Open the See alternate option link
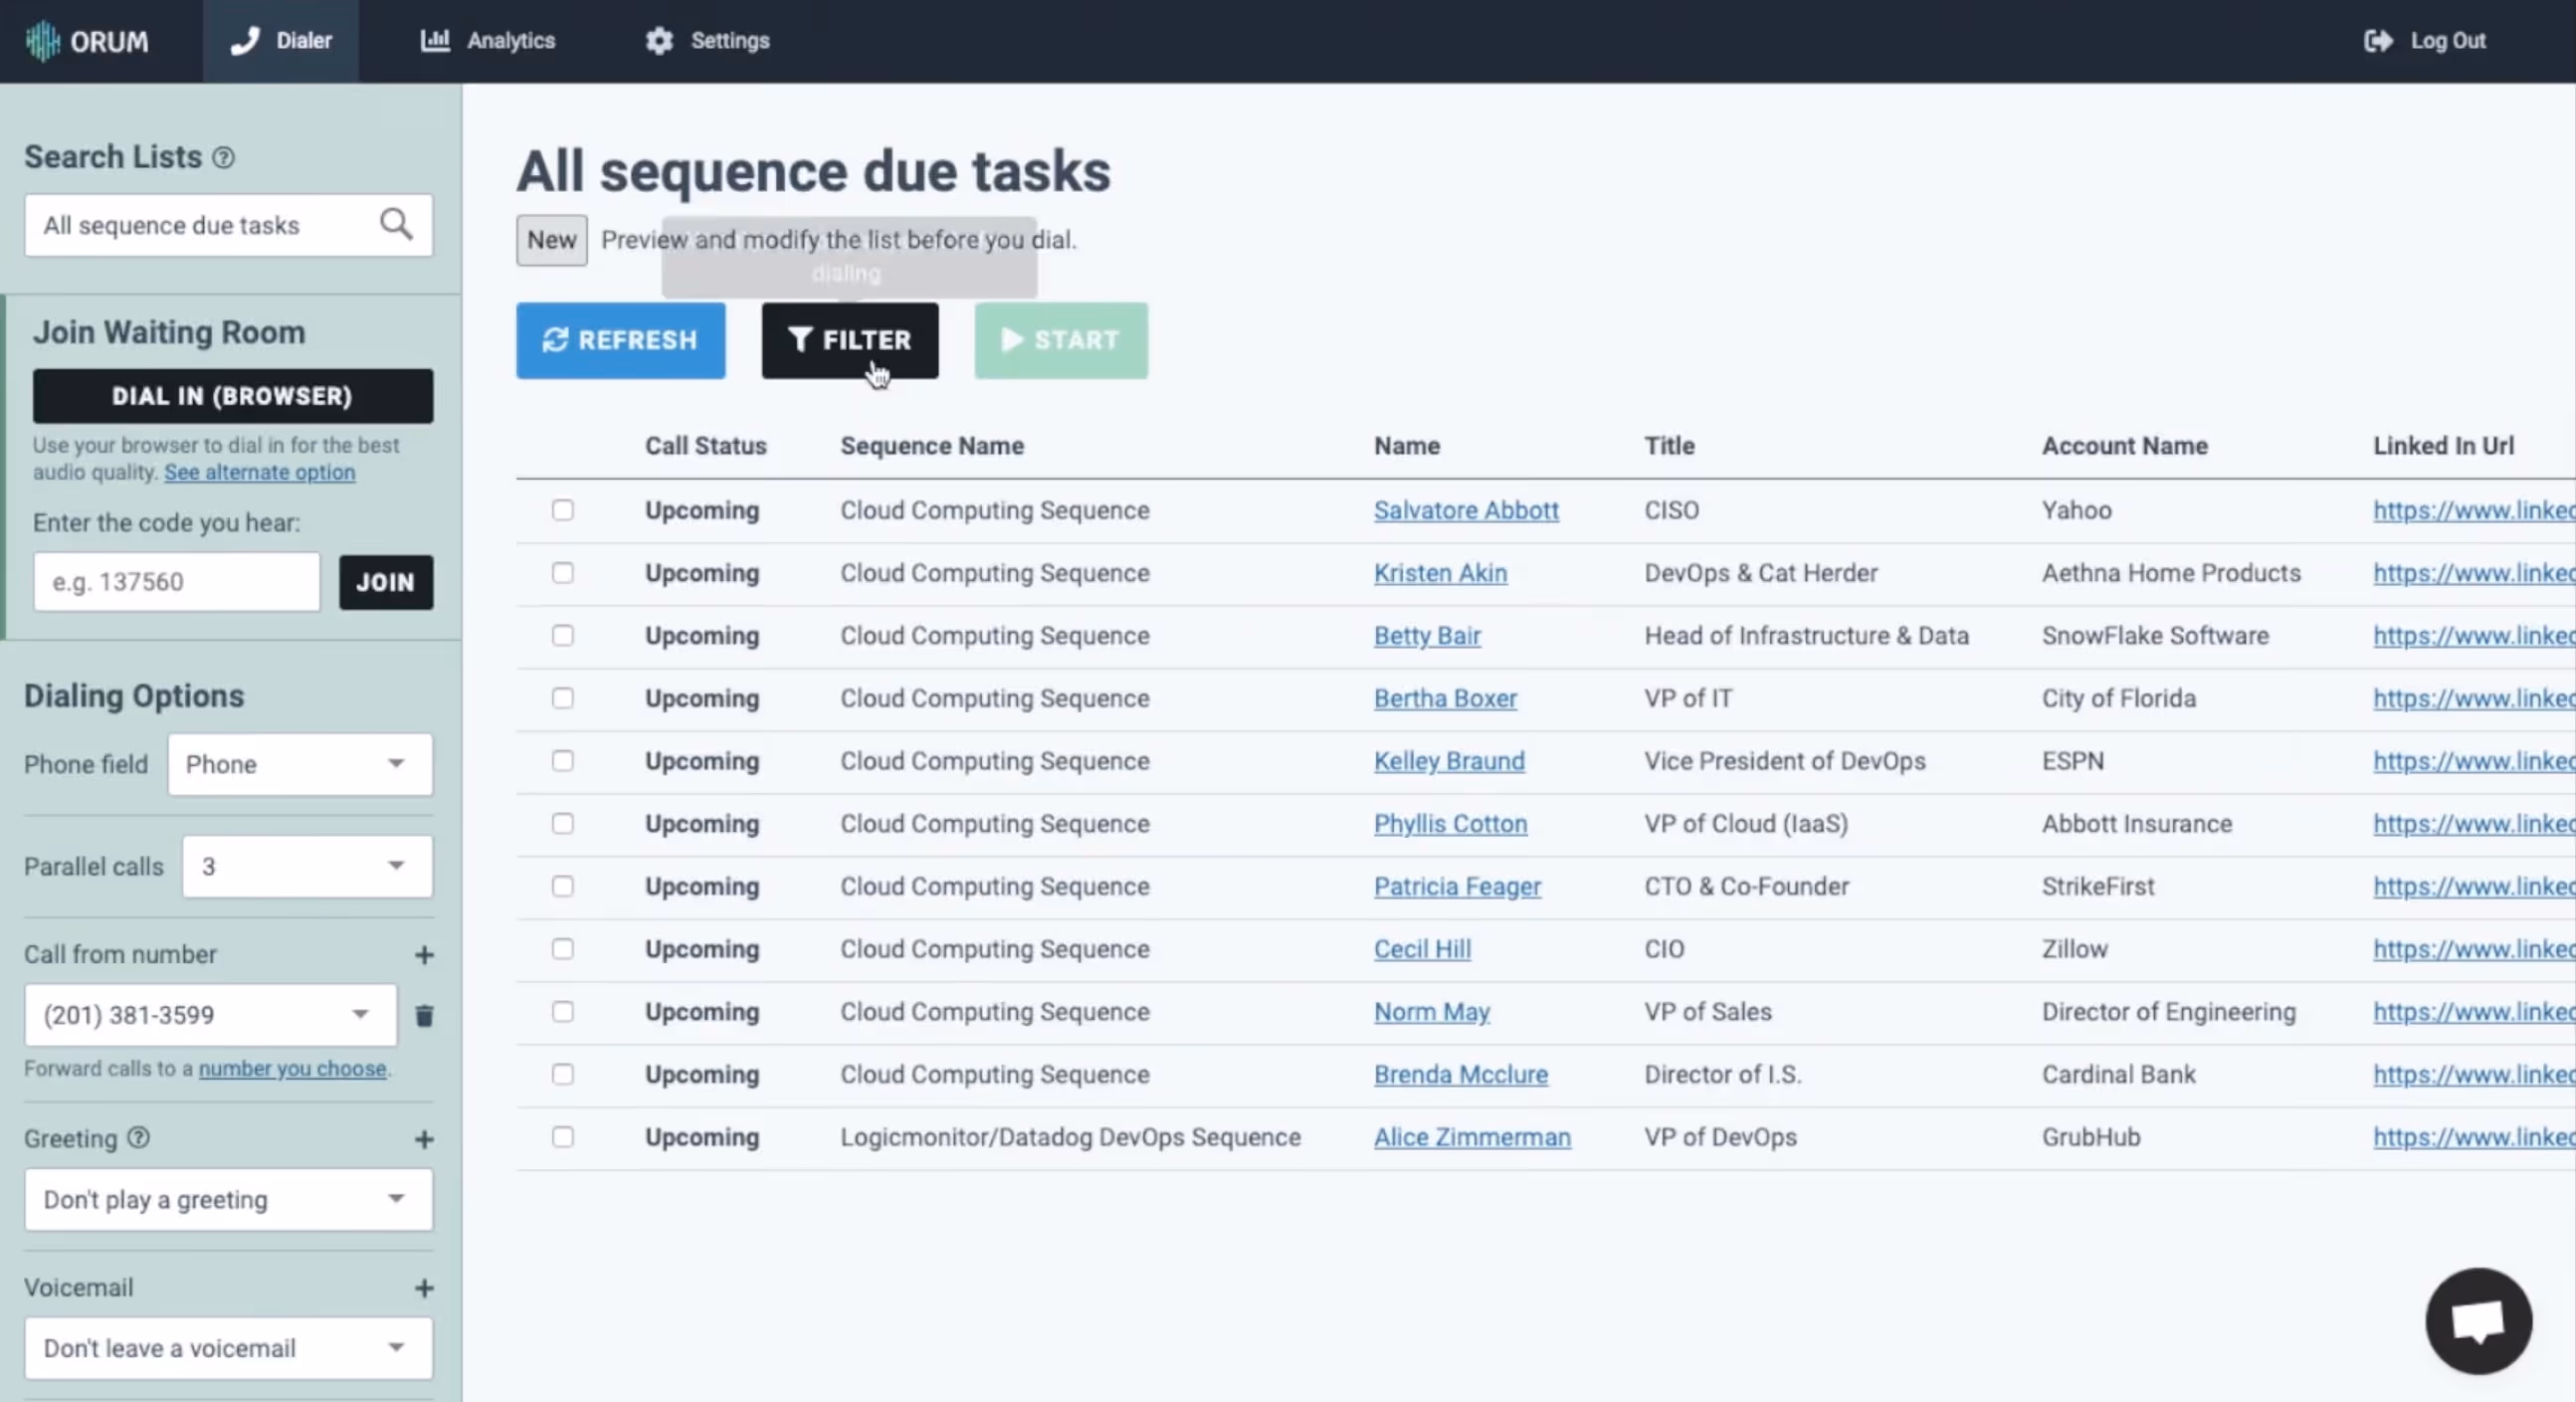This screenshot has width=2576, height=1402. click(259, 472)
